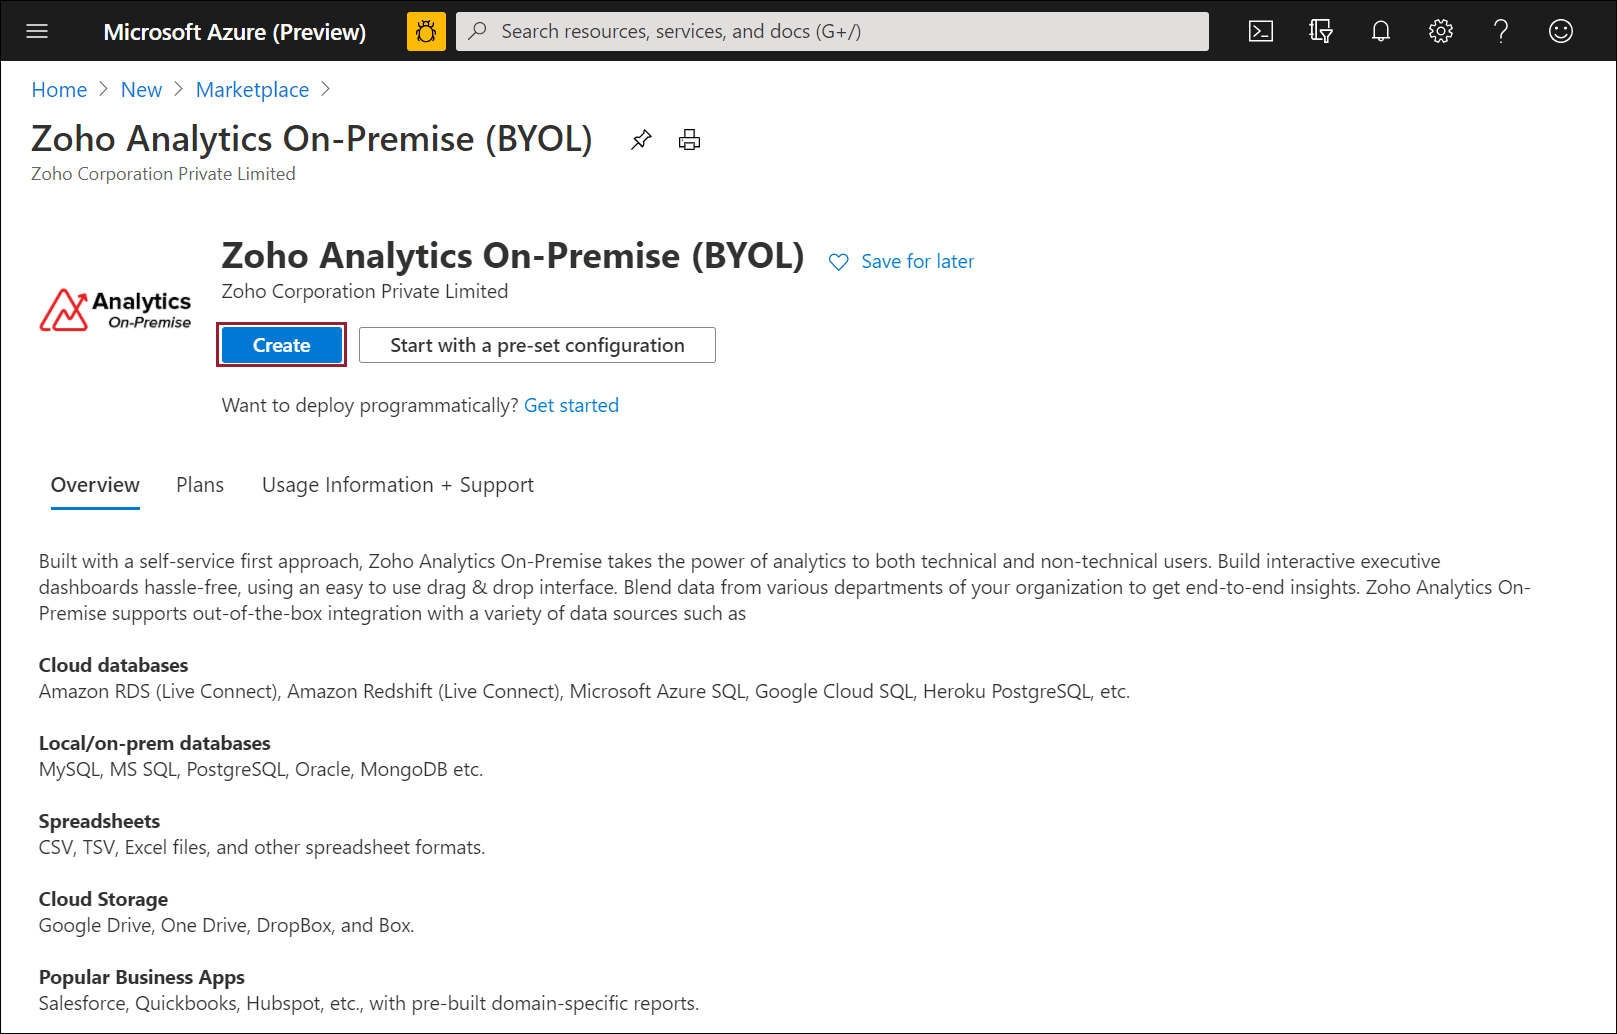Open Cloud Shell from top bar
This screenshot has height=1034, width=1617.
click(1261, 31)
